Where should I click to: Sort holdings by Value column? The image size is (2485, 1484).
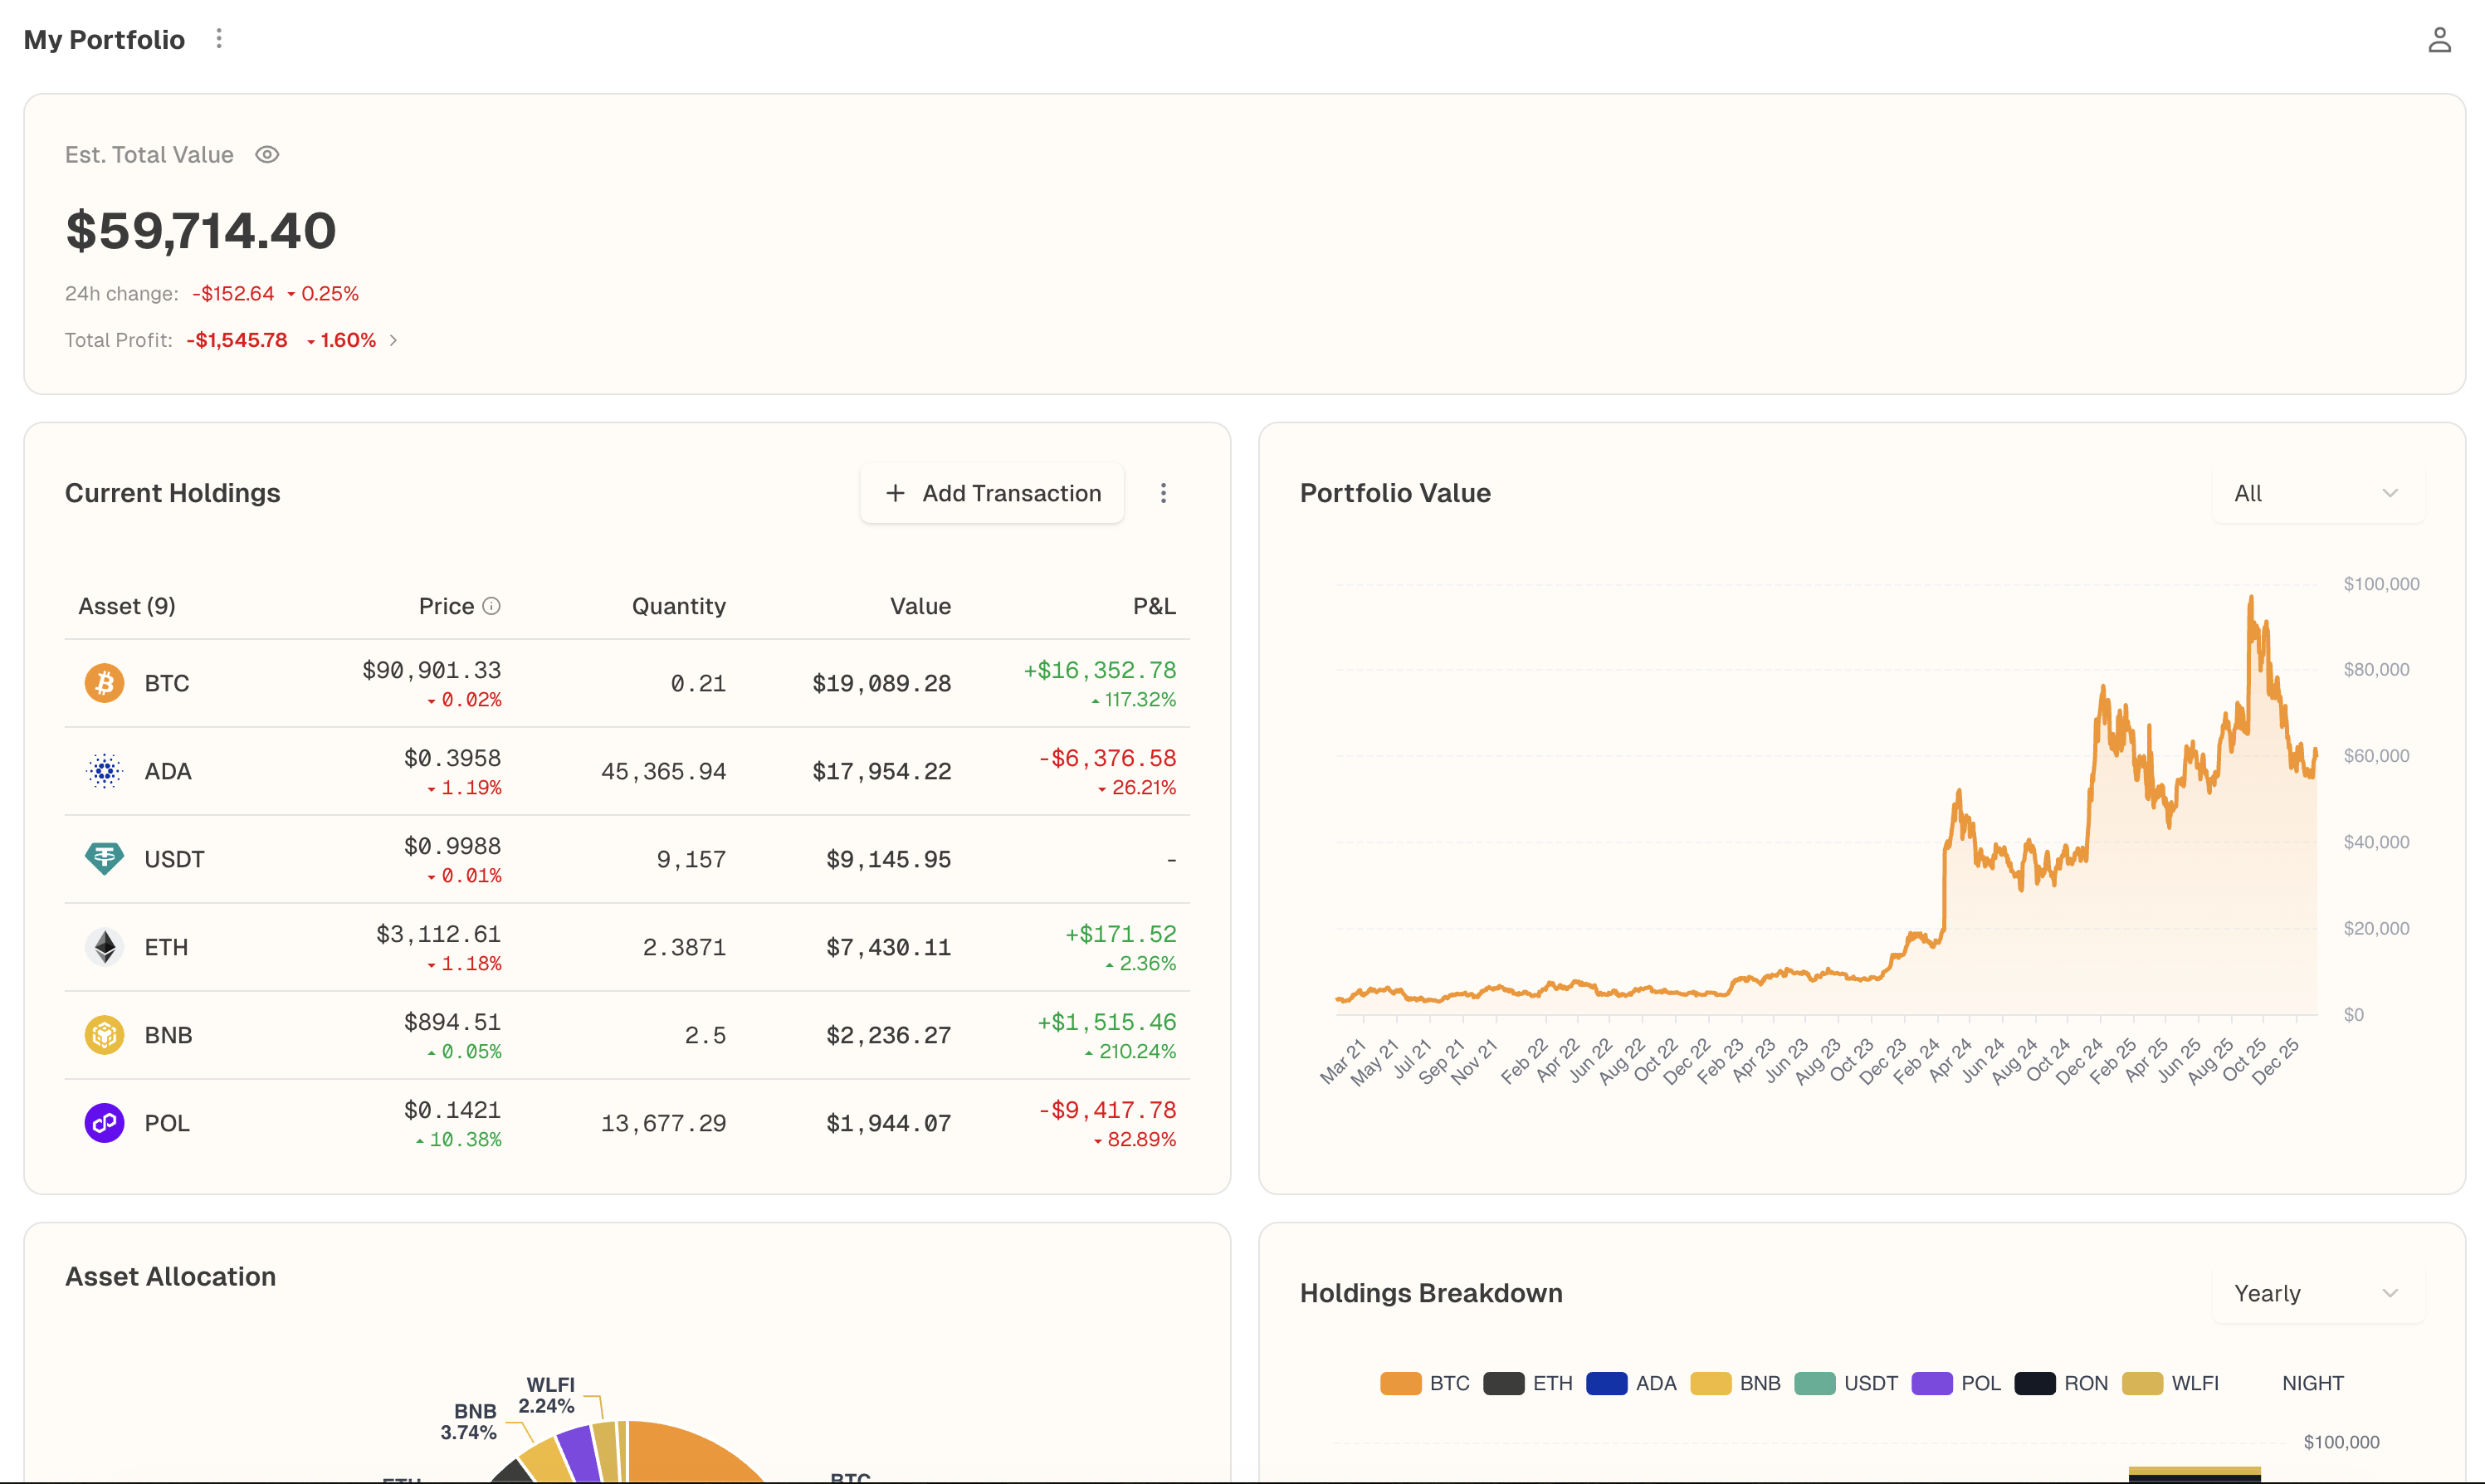920,606
